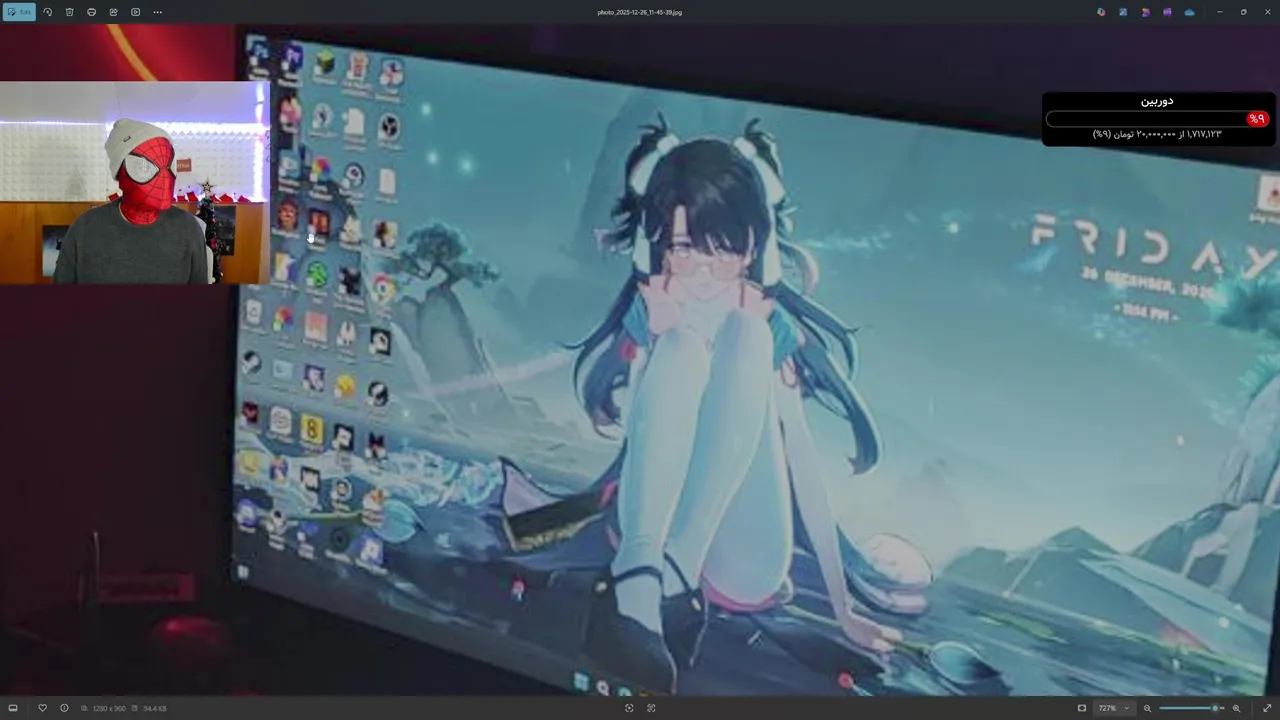Viewport: 1280px width, 720px height.
Task: Enter full screen with the expand arrows icon
Action: [1267, 708]
